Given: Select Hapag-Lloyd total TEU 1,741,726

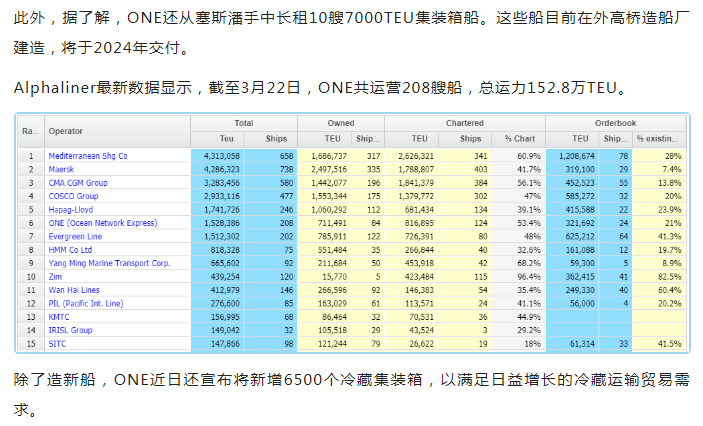Looking at the screenshot, I should (218, 209).
